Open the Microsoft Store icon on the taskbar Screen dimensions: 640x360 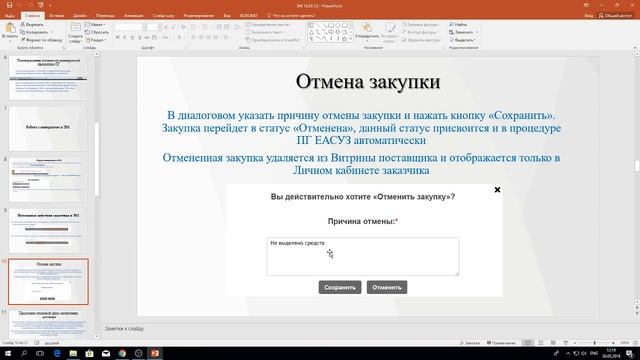[x=89, y=353]
